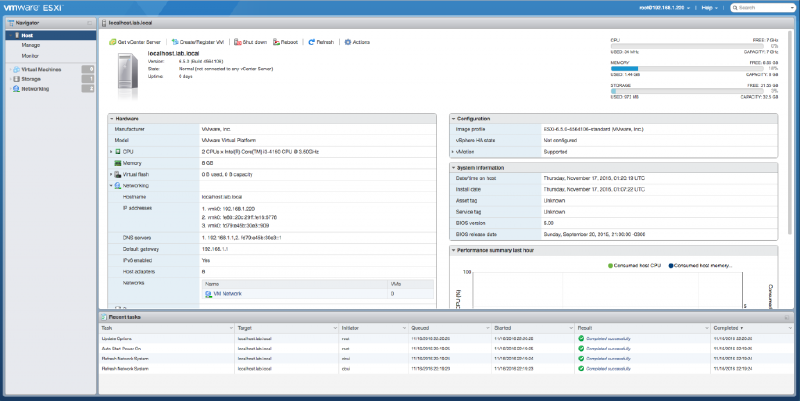
Task: Open Networking in the Navigator tree
Action: pyautogui.click(x=35, y=88)
